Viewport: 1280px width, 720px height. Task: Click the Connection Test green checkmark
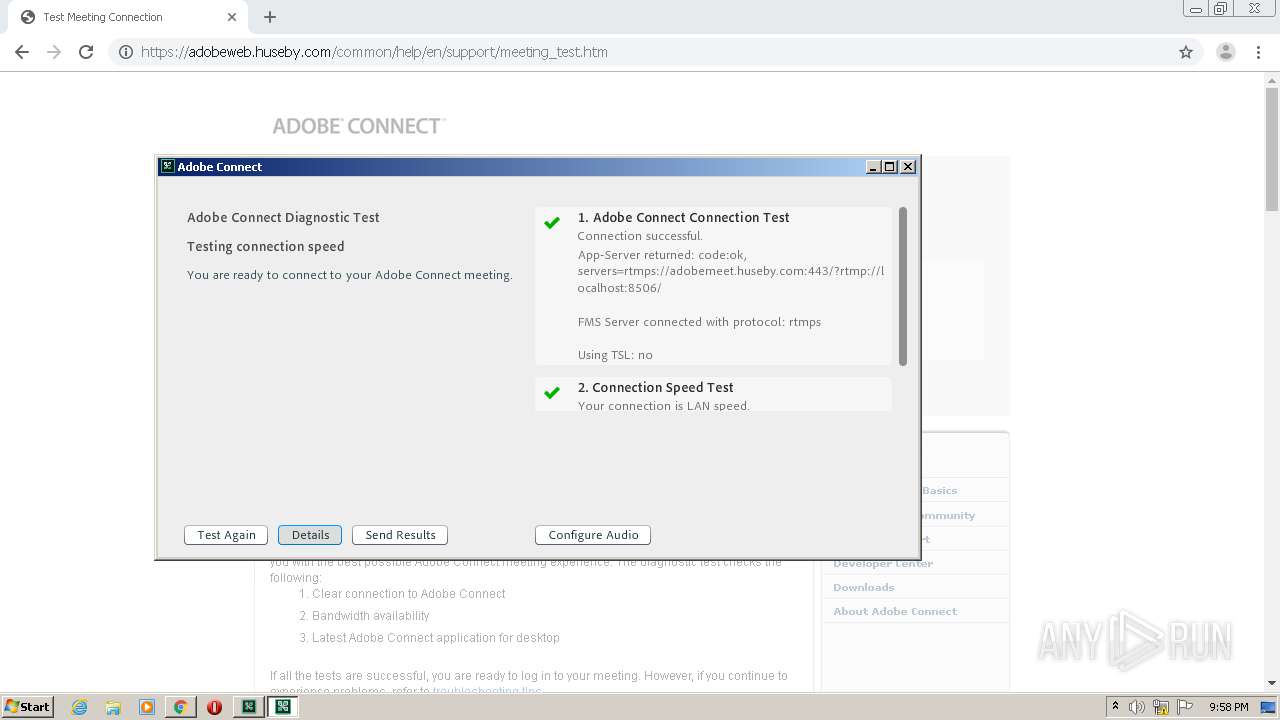click(552, 223)
